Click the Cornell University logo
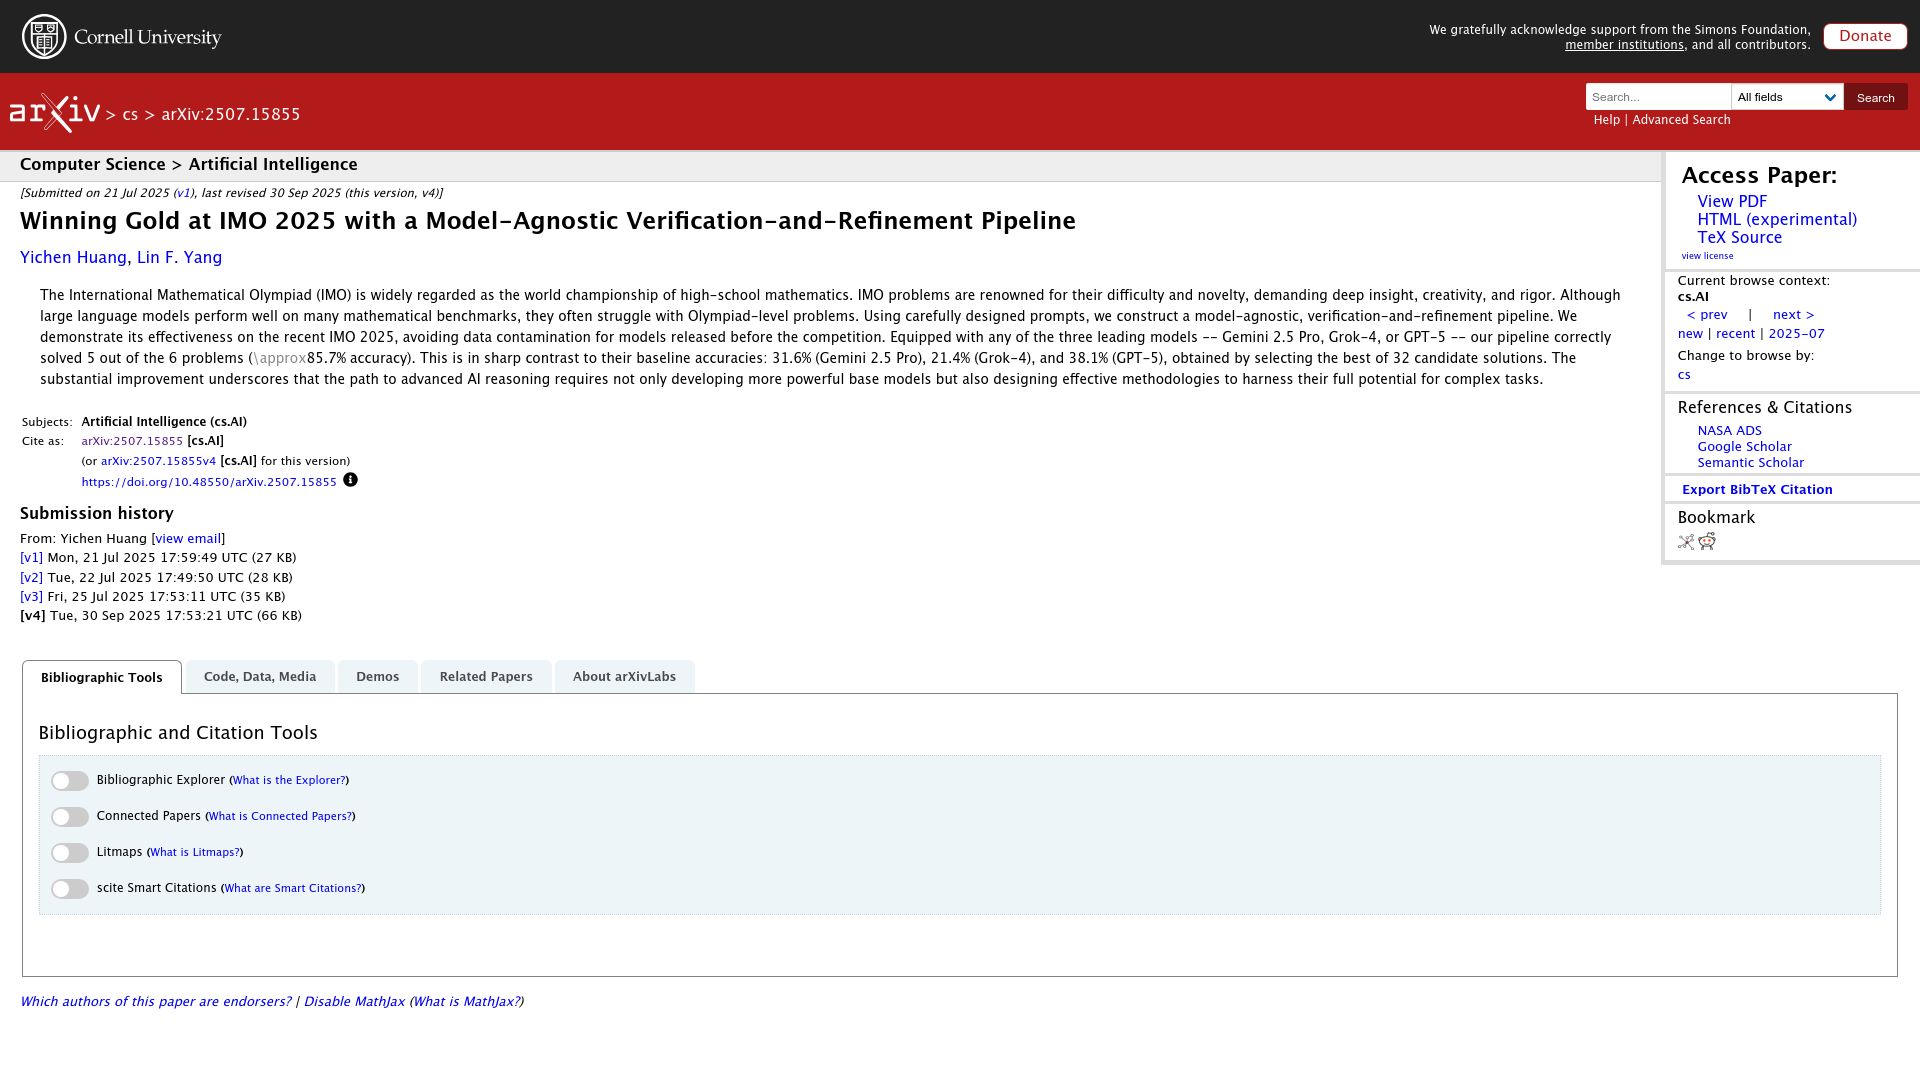This screenshot has width=1920, height=1080. click(121, 37)
